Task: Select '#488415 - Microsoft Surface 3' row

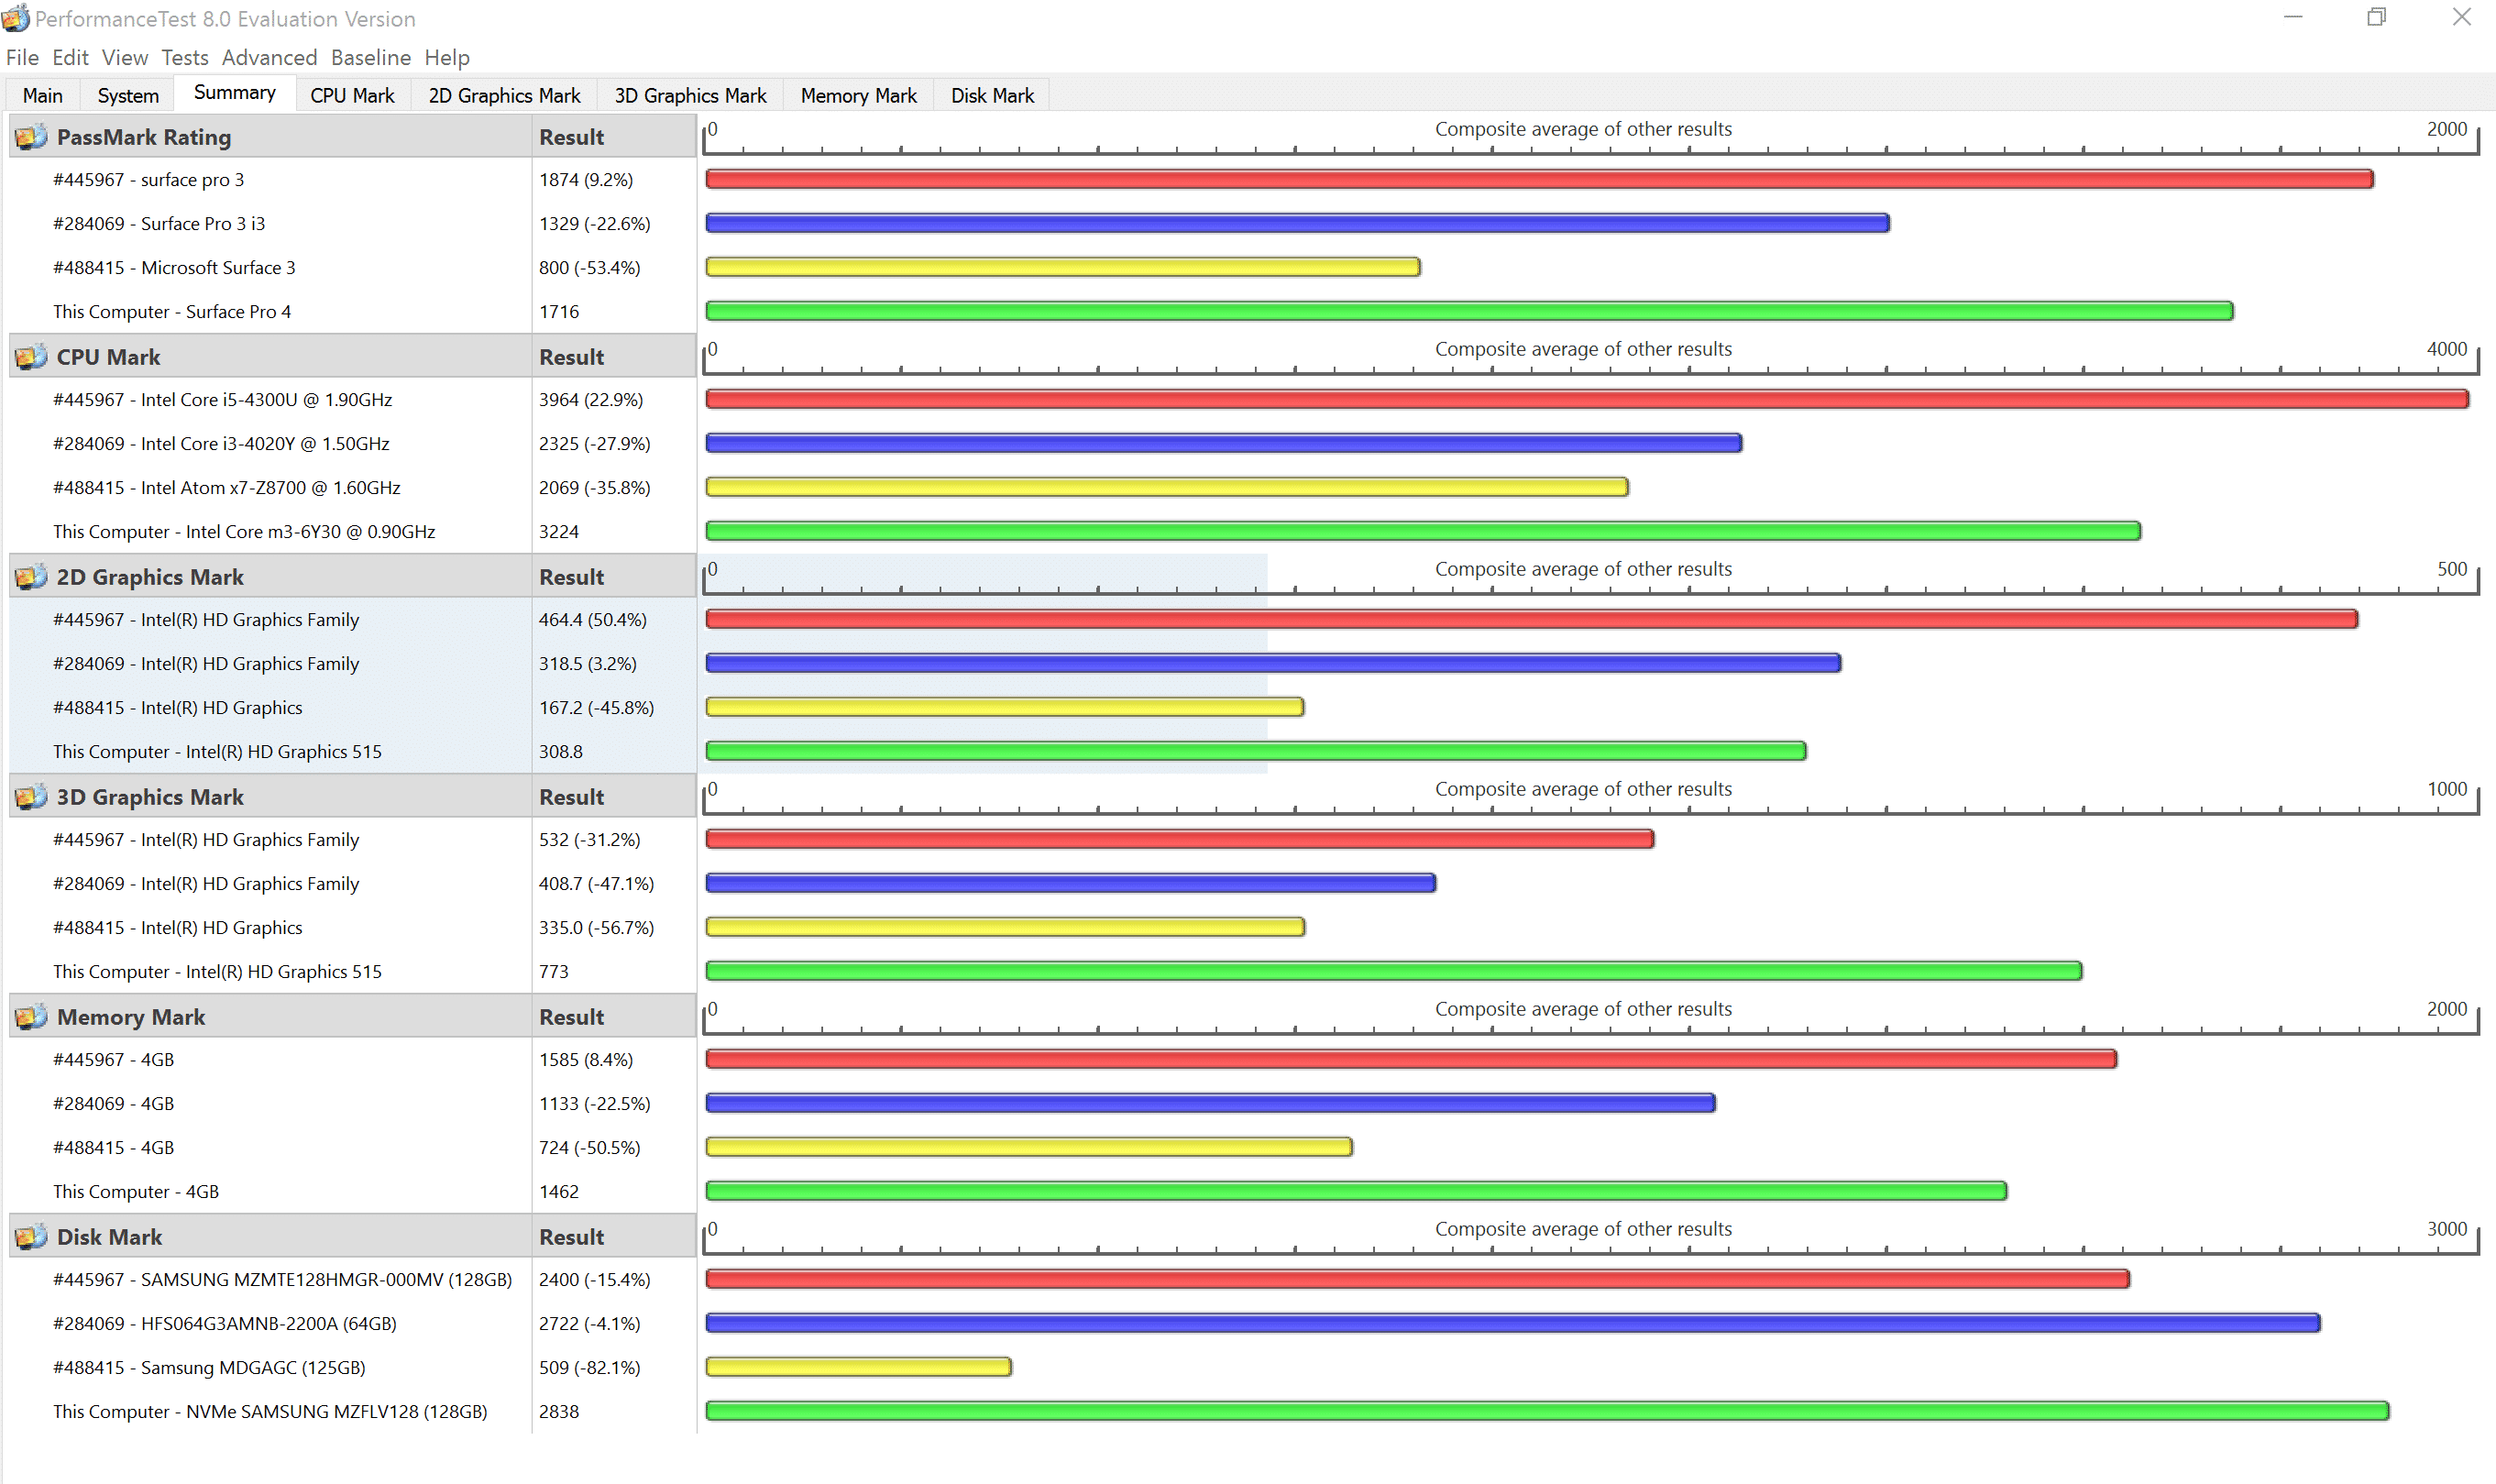Action: [352, 268]
